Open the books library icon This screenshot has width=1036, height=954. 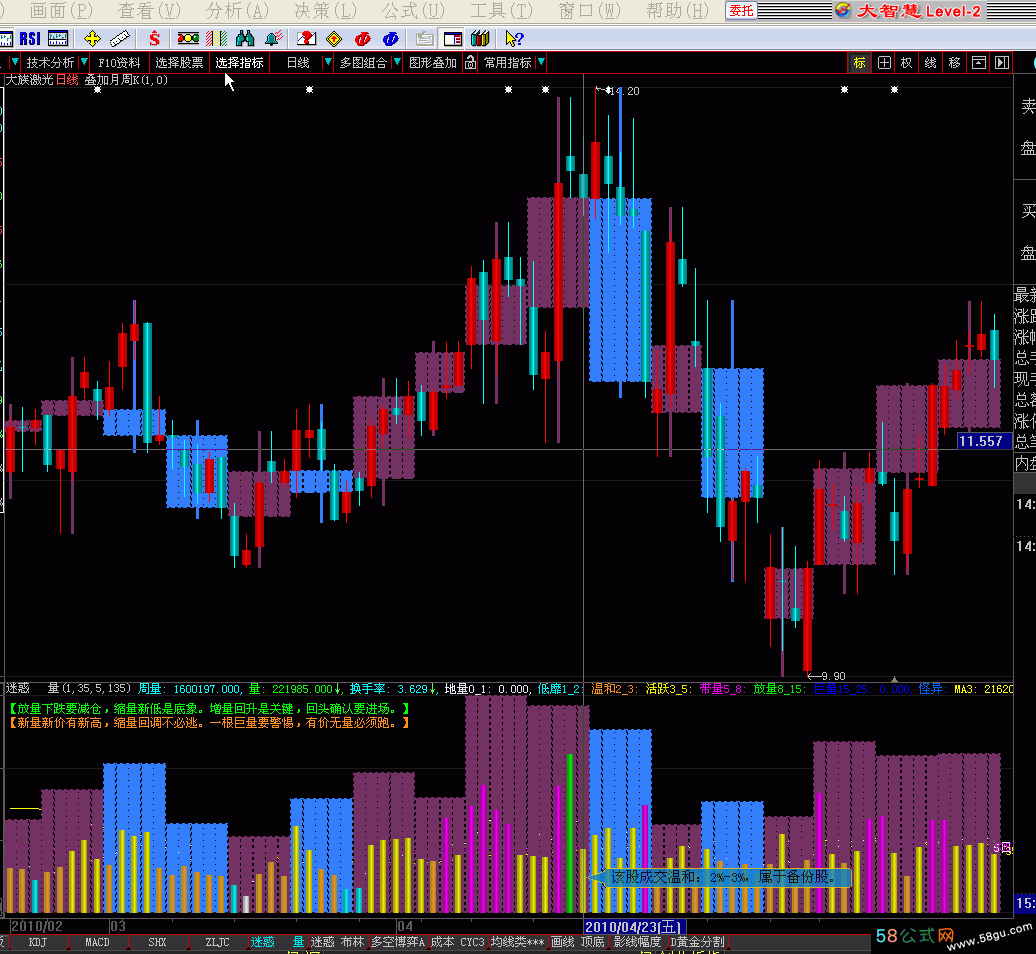click(480, 39)
